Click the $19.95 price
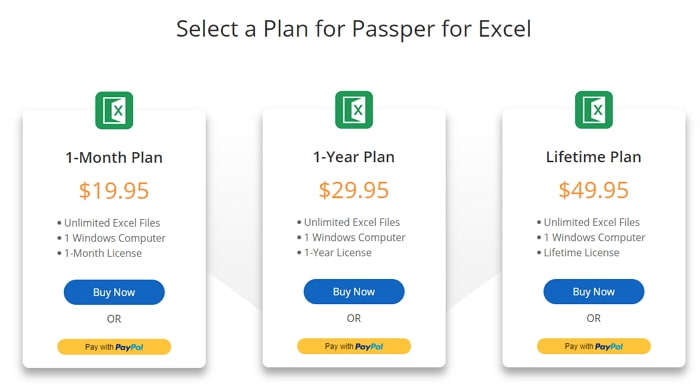Screen dimensions: 700x385 pyautogui.click(x=114, y=191)
